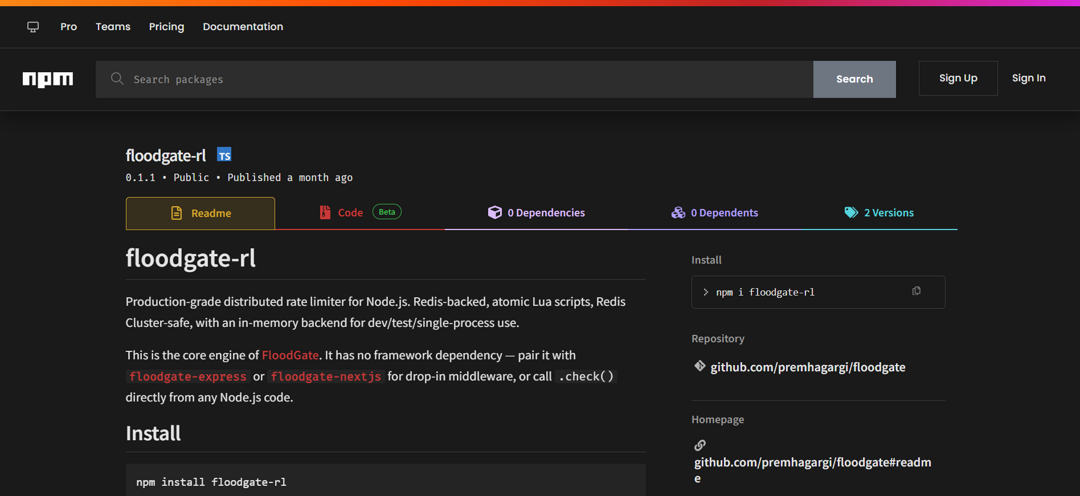Open the homepage floodgate#readme link
This screenshot has width=1080, height=496.
[813, 470]
